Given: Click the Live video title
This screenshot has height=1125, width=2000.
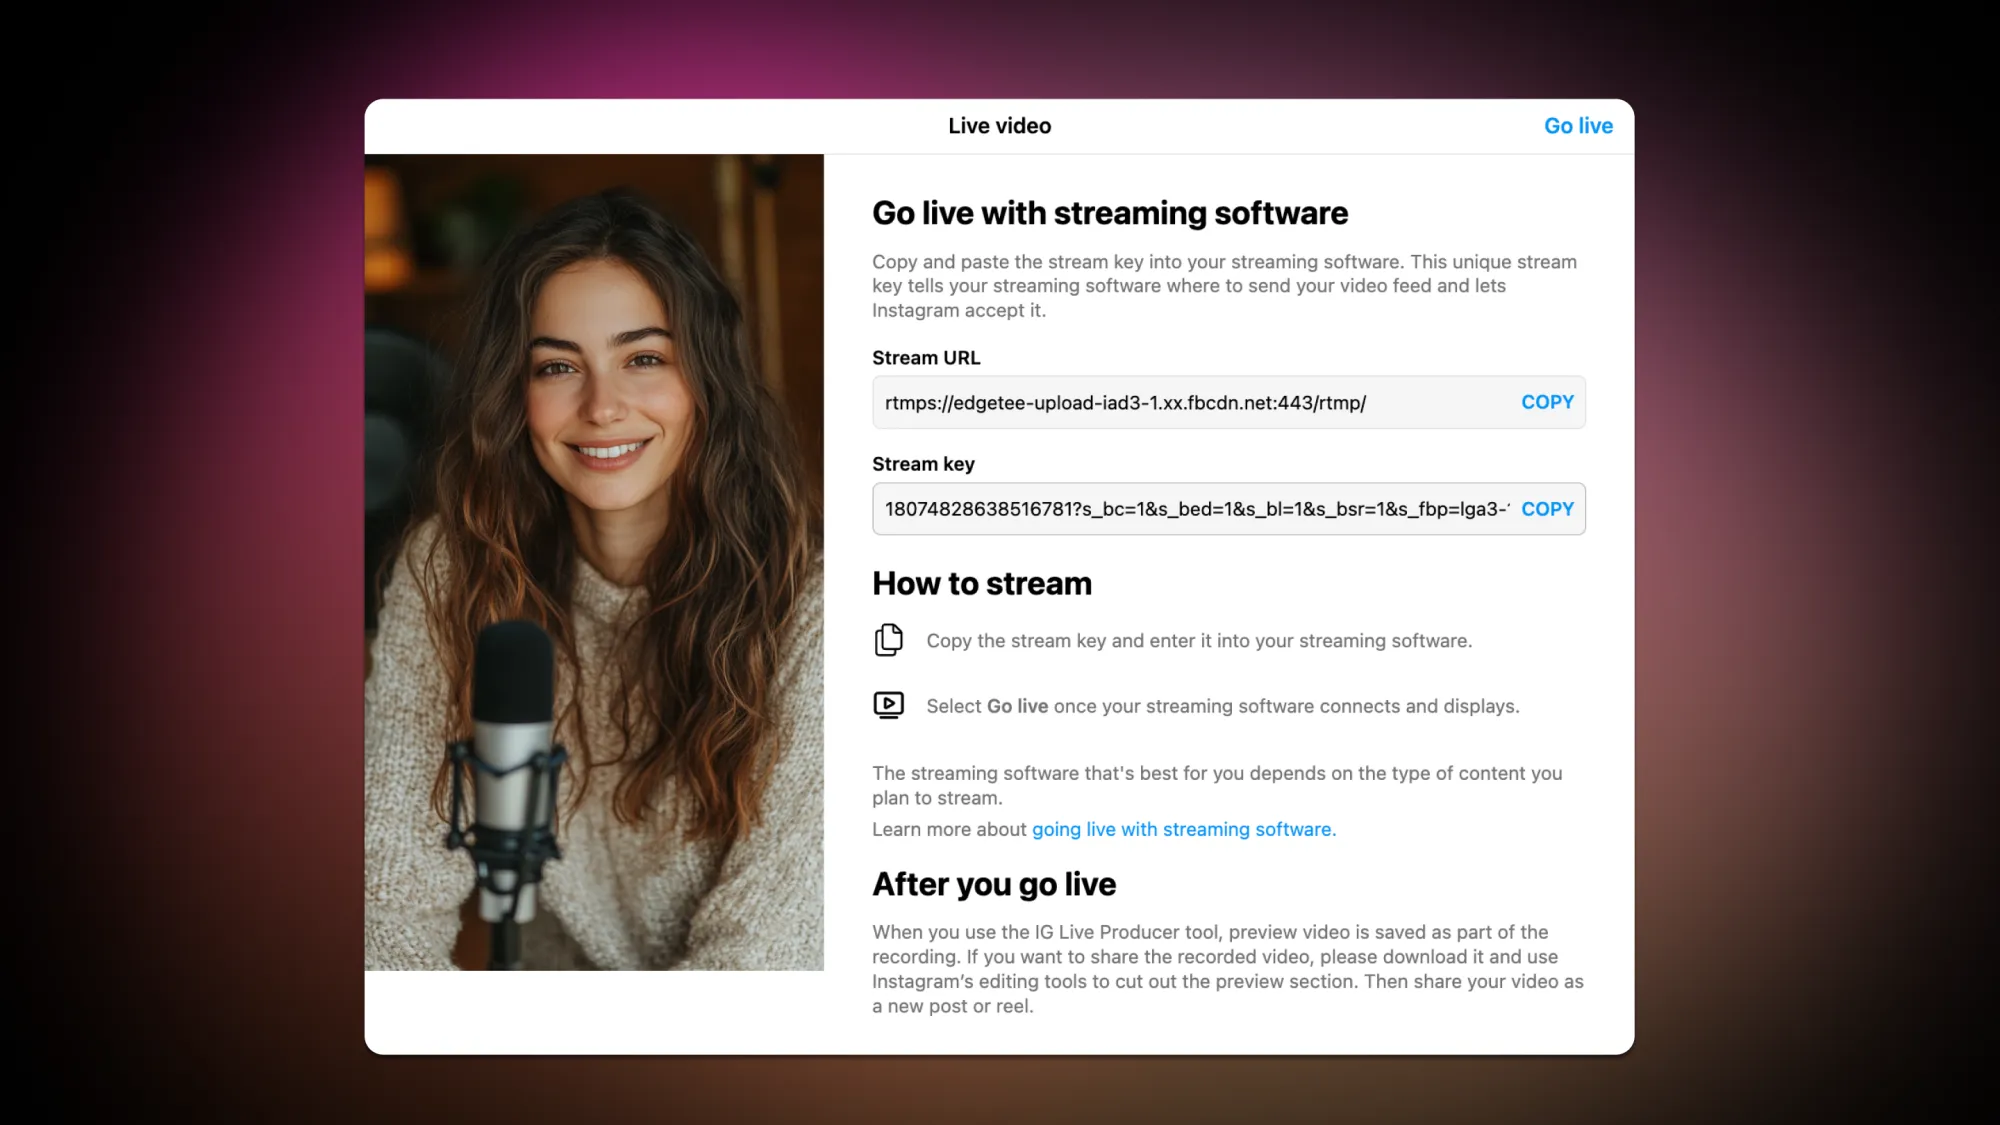Looking at the screenshot, I should click(x=999, y=125).
